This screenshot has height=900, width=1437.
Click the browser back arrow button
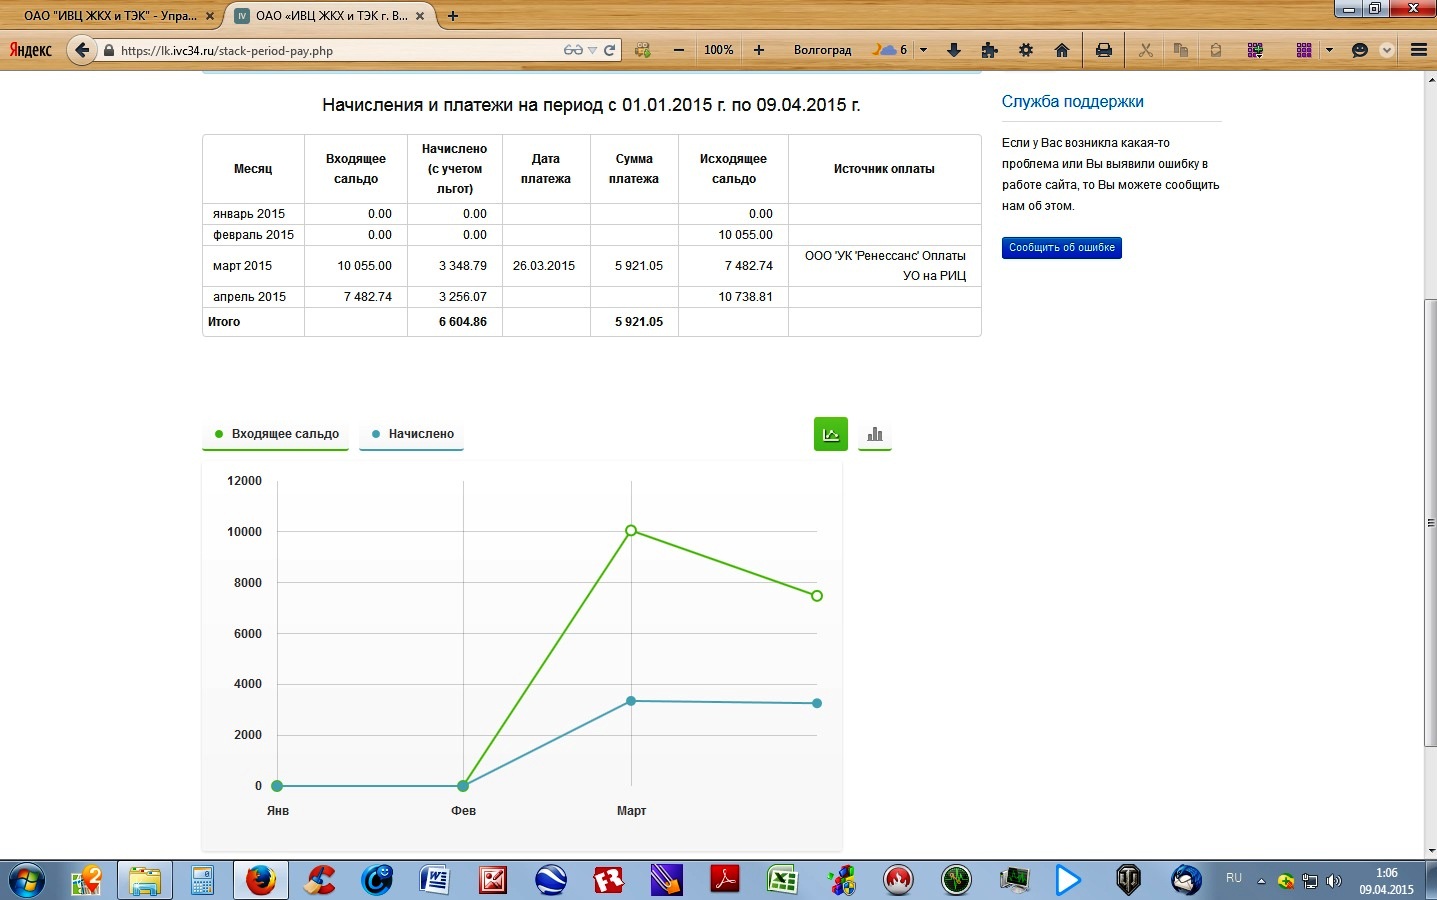tap(82, 50)
